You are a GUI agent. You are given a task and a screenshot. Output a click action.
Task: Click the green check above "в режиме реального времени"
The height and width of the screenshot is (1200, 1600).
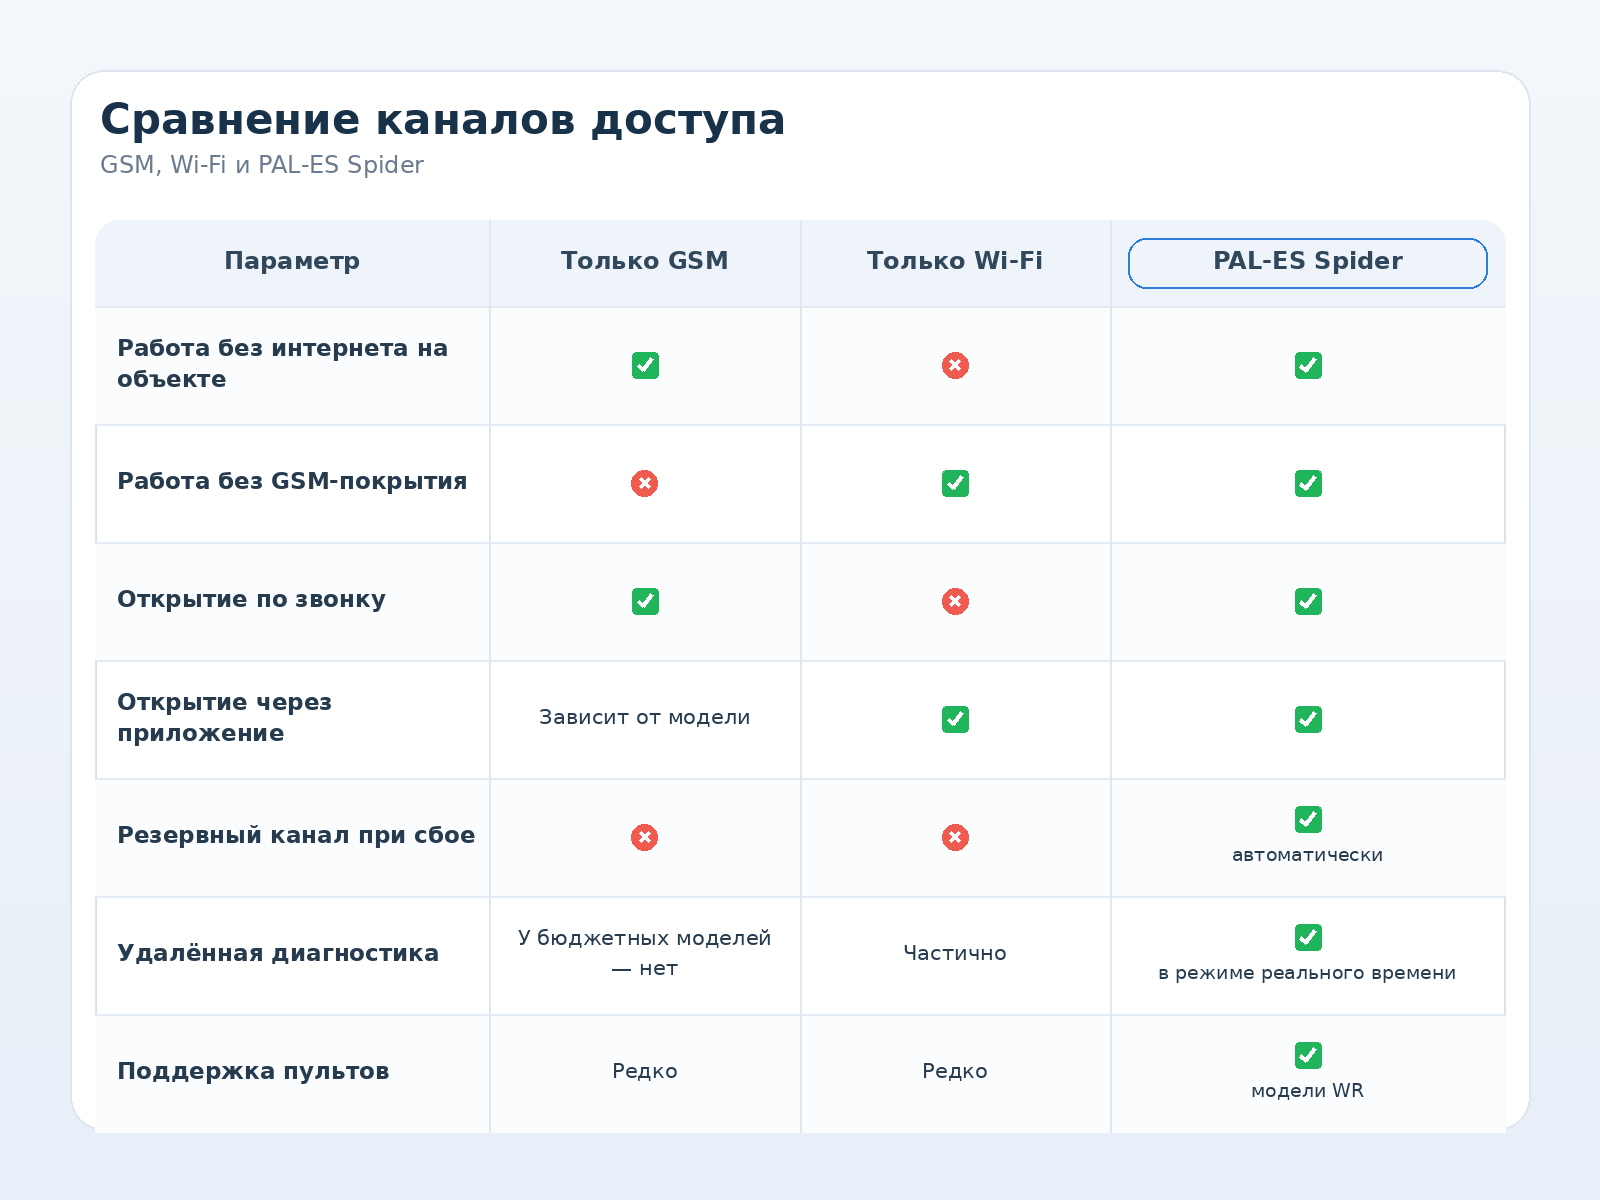point(1308,937)
